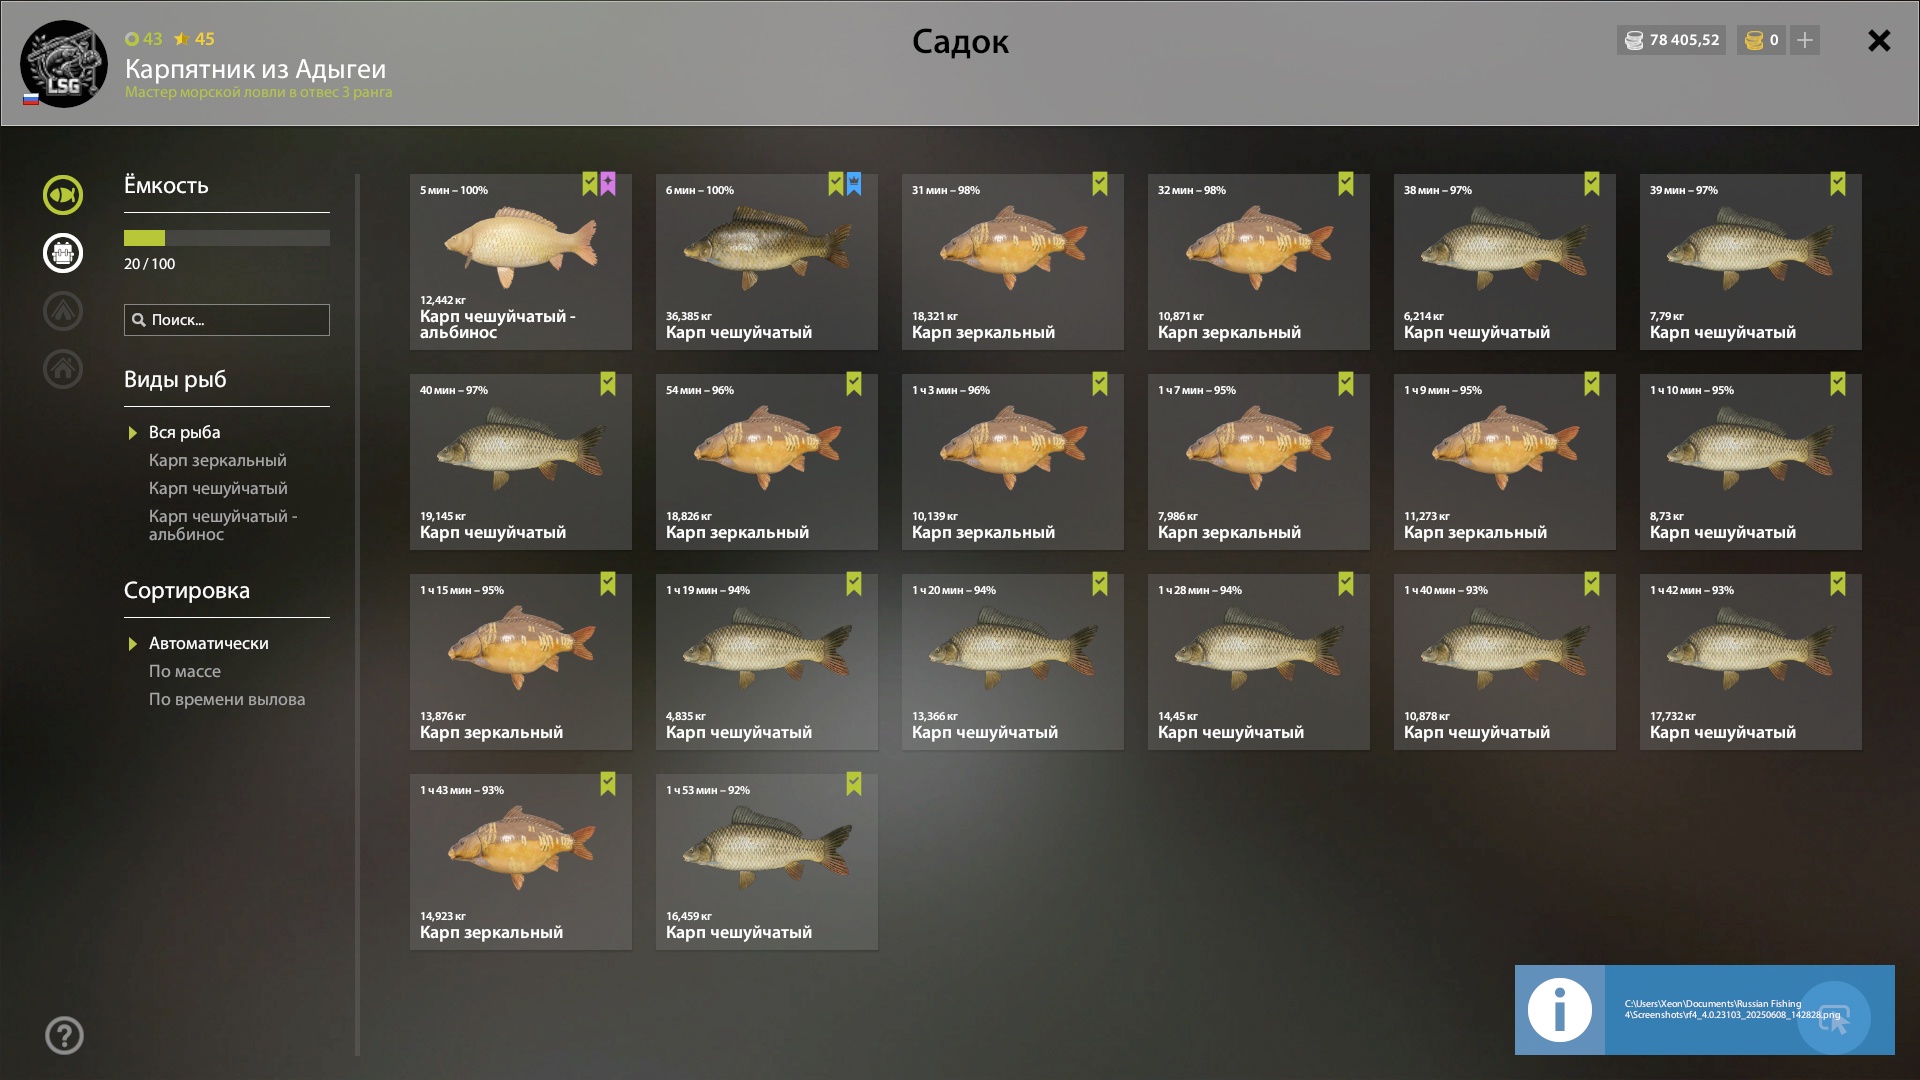The height and width of the screenshot is (1080, 1920).
Task: Select Вся рыба filter
Action: tap(185, 432)
